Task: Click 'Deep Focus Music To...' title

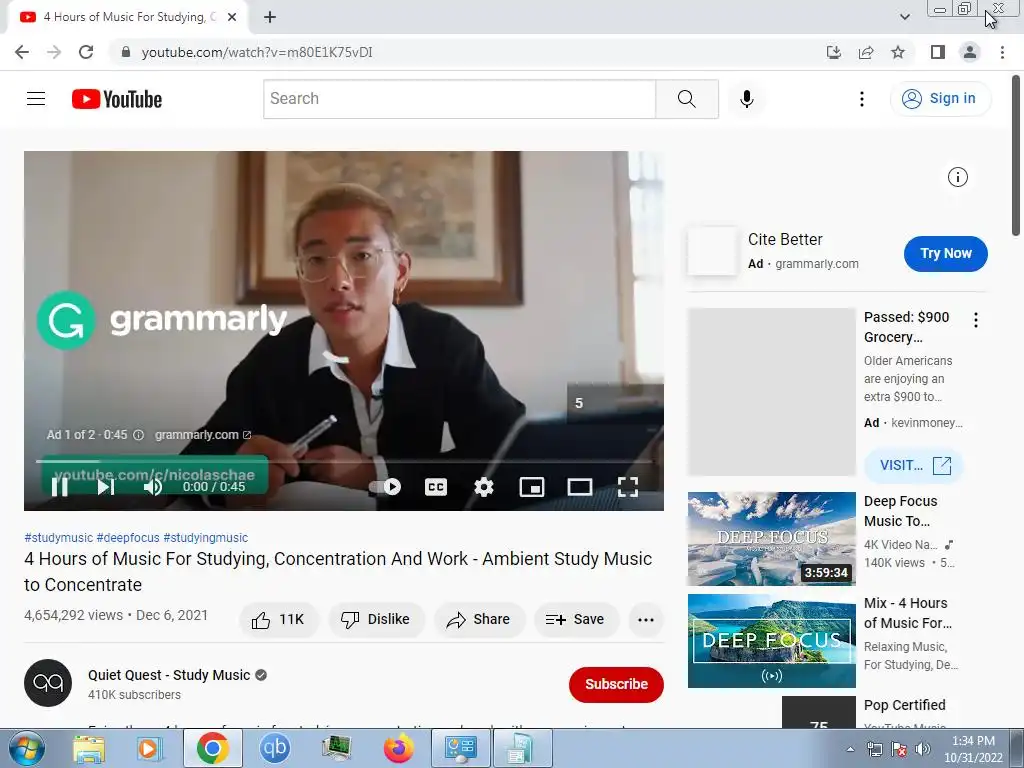Action: point(900,511)
